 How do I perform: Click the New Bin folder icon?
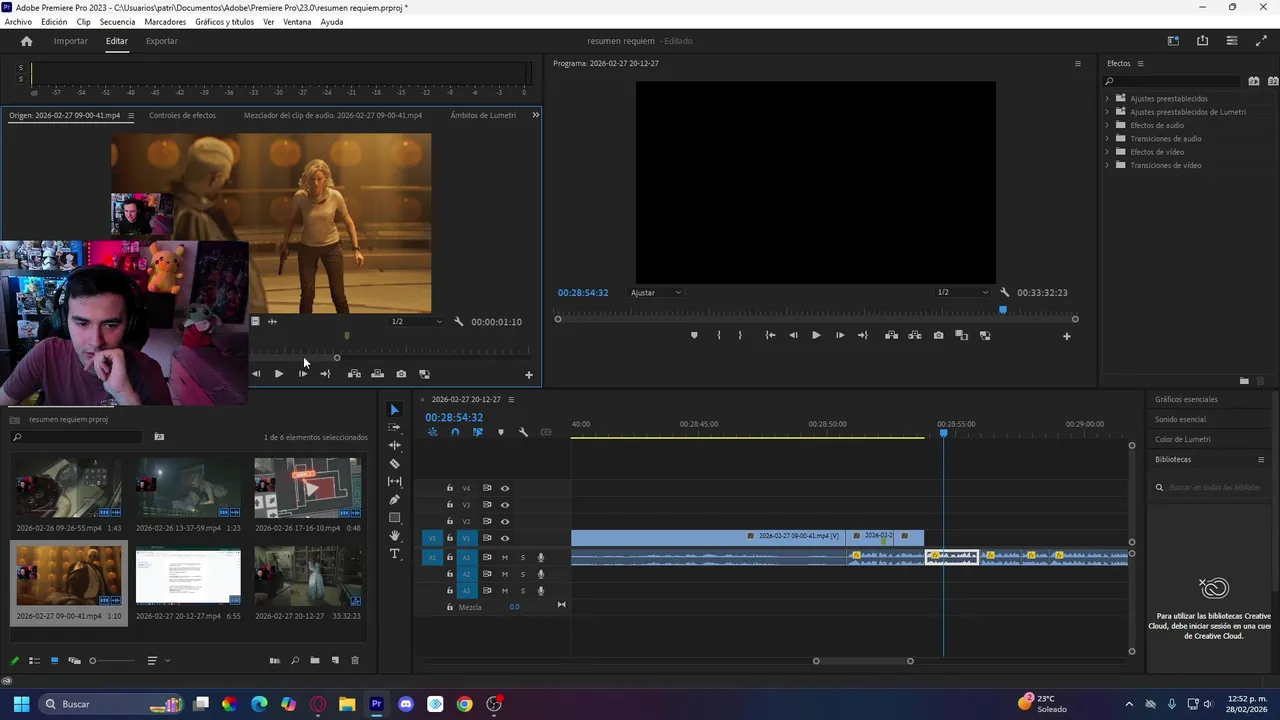click(x=315, y=660)
